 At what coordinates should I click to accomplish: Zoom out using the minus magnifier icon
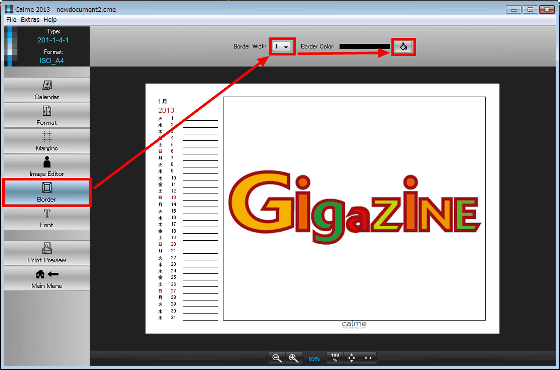point(277,358)
